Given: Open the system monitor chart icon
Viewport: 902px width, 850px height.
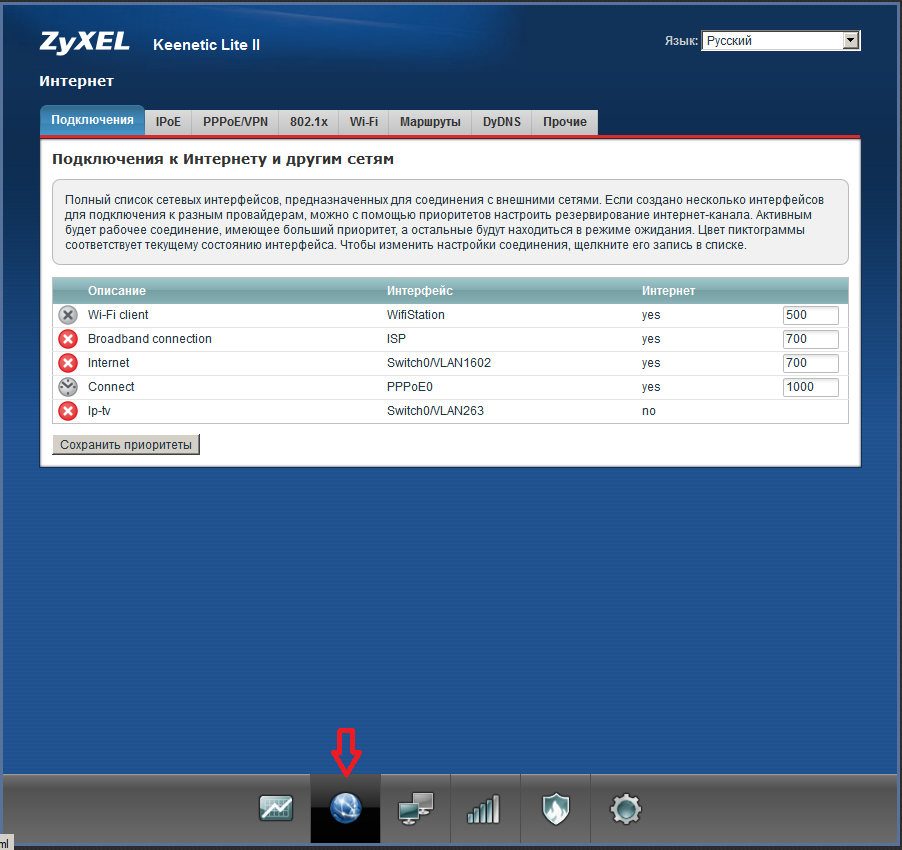Looking at the screenshot, I should pyautogui.click(x=275, y=808).
